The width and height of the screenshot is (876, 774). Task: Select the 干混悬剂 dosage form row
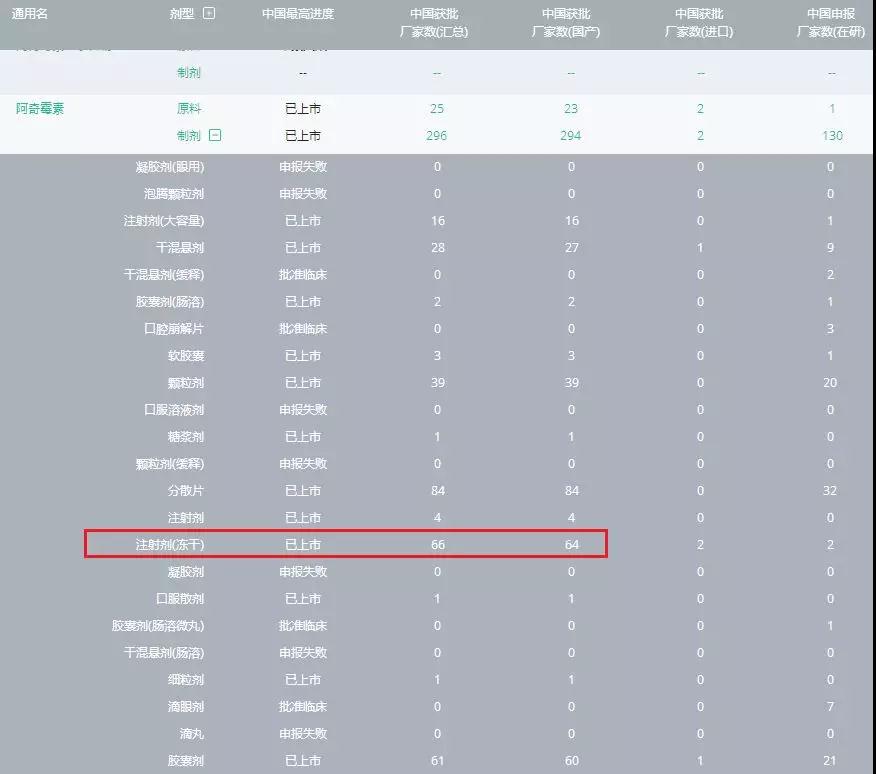click(180, 247)
